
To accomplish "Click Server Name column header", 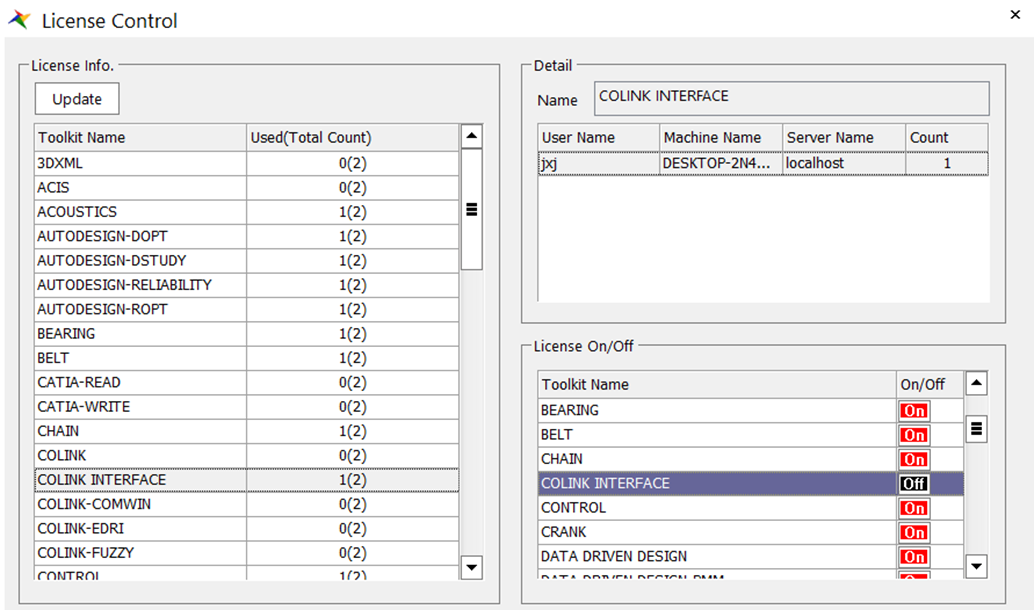I will click(x=844, y=138).
